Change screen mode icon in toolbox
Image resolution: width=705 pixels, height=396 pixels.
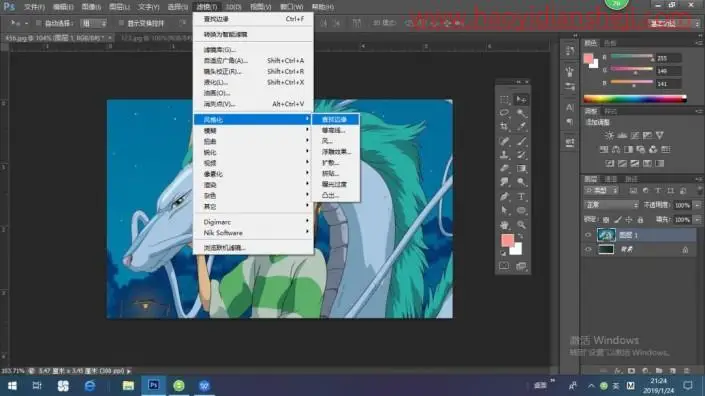point(521,266)
